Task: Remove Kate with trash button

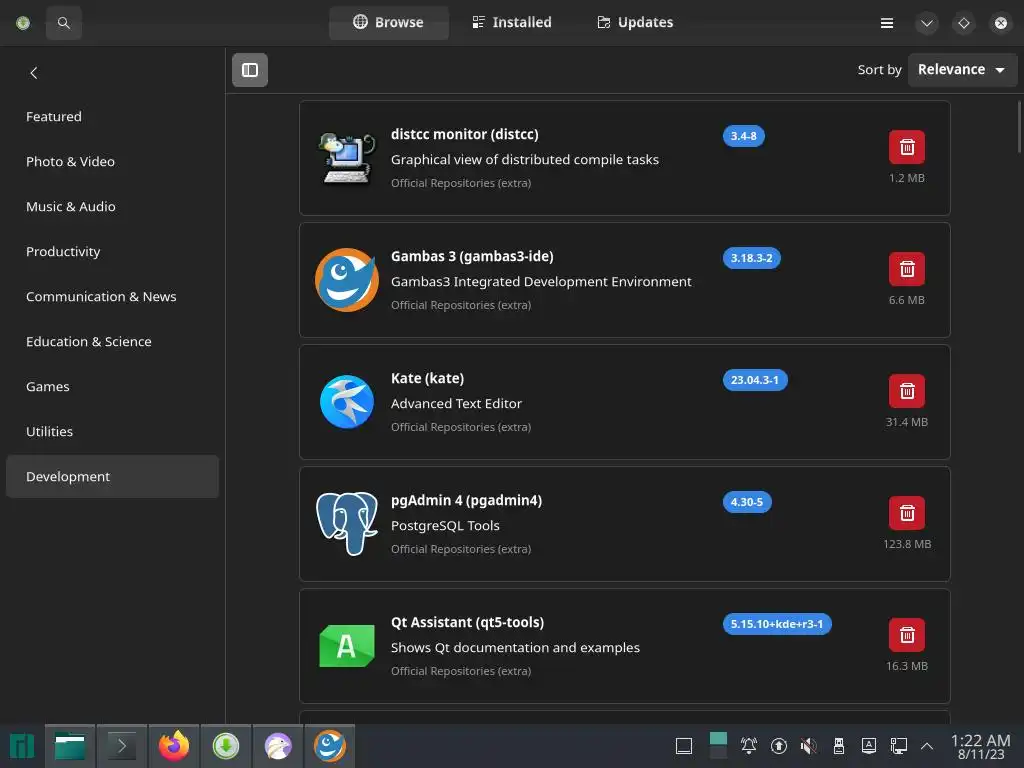Action: [x=906, y=391]
